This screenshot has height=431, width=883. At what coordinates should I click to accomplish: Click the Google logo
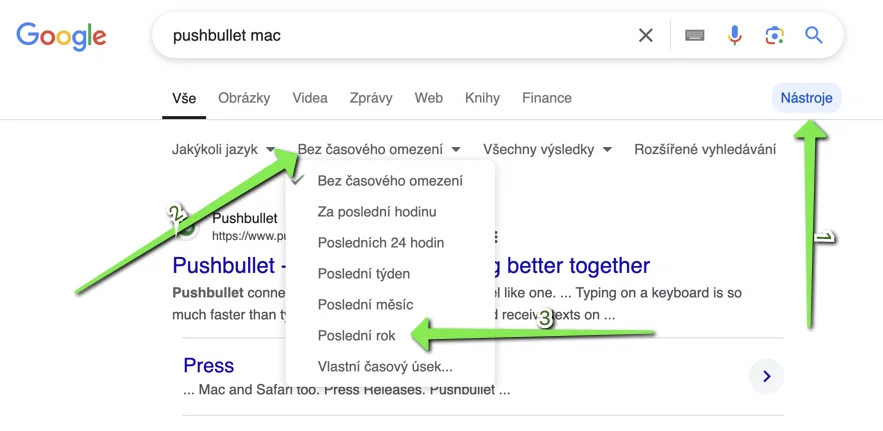[61, 37]
